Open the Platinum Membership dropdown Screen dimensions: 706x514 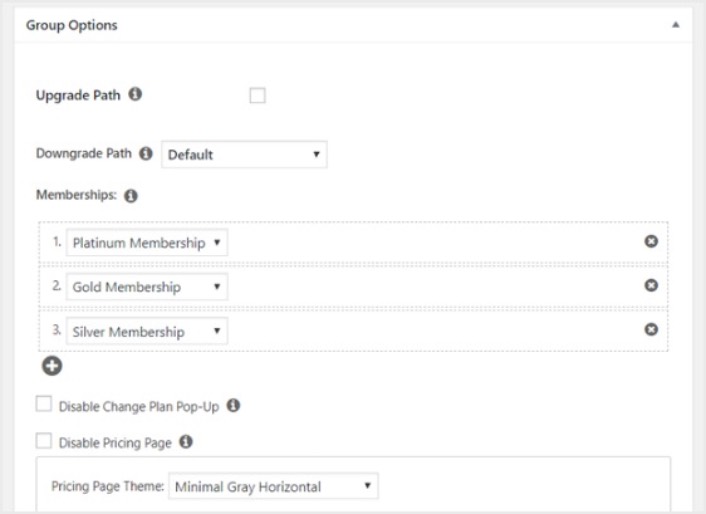coord(146,243)
